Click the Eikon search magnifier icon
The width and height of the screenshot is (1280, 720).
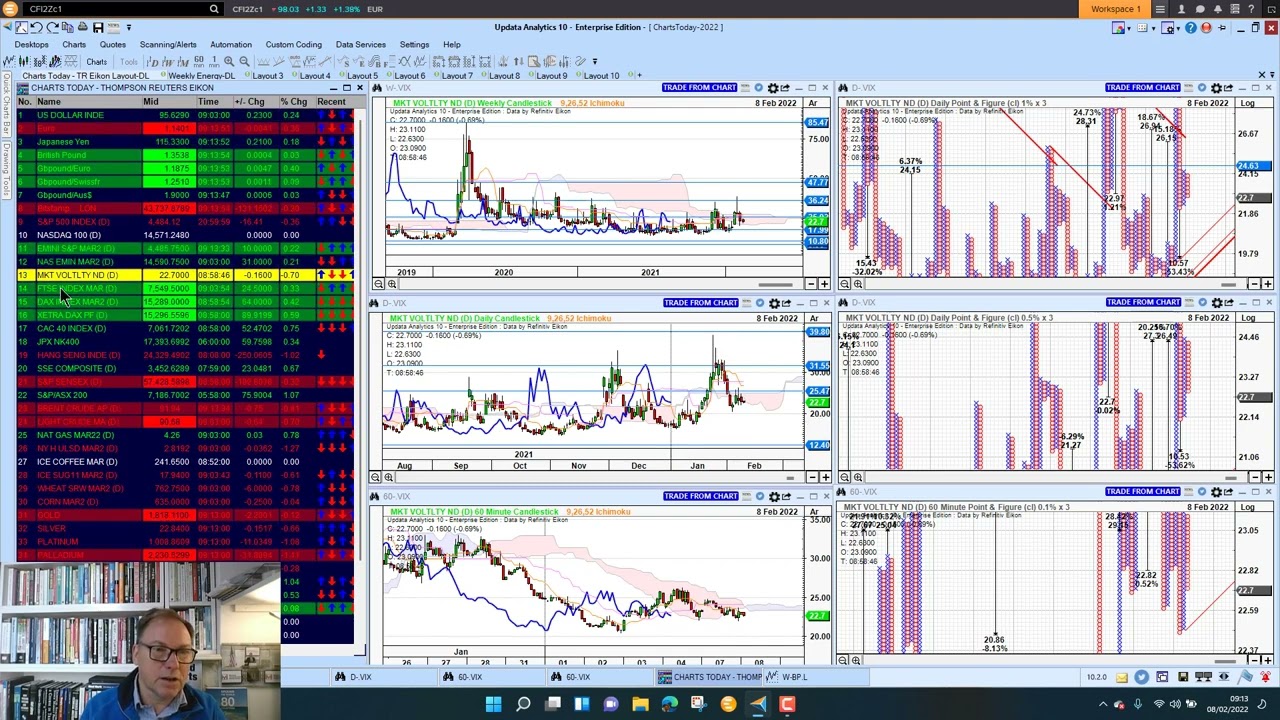(x=213, y=9)
